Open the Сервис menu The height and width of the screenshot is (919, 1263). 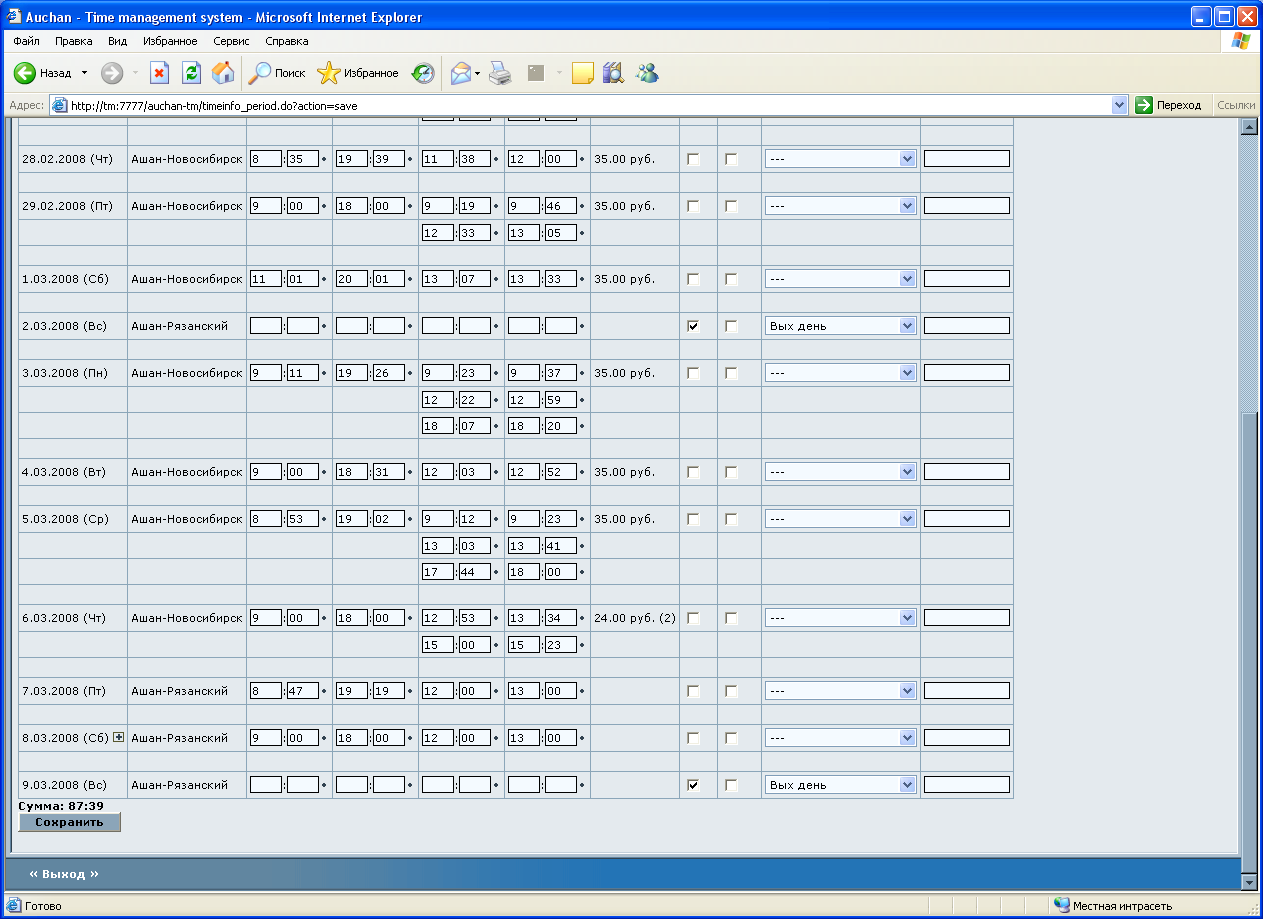231,41
